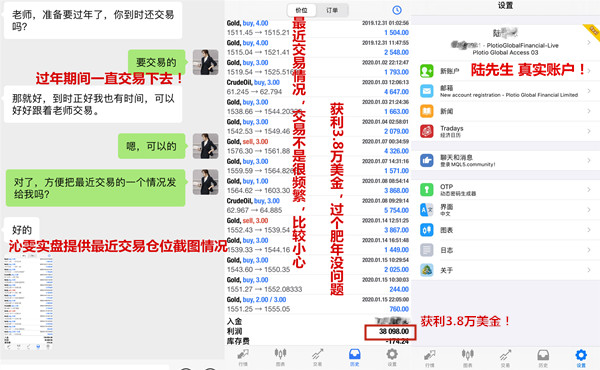The width and height of the screenshot is (600, 370).
Task: Expand the account row chevron for Plotio Global Access
Action: point(589,42)
